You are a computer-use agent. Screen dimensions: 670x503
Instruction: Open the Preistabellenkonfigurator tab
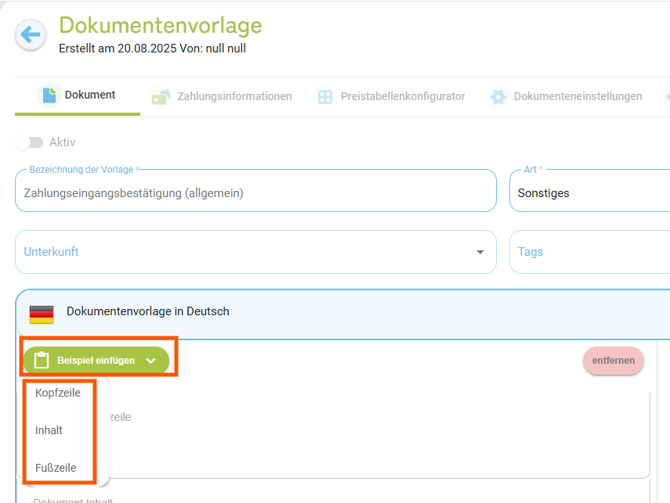[400, 97]
